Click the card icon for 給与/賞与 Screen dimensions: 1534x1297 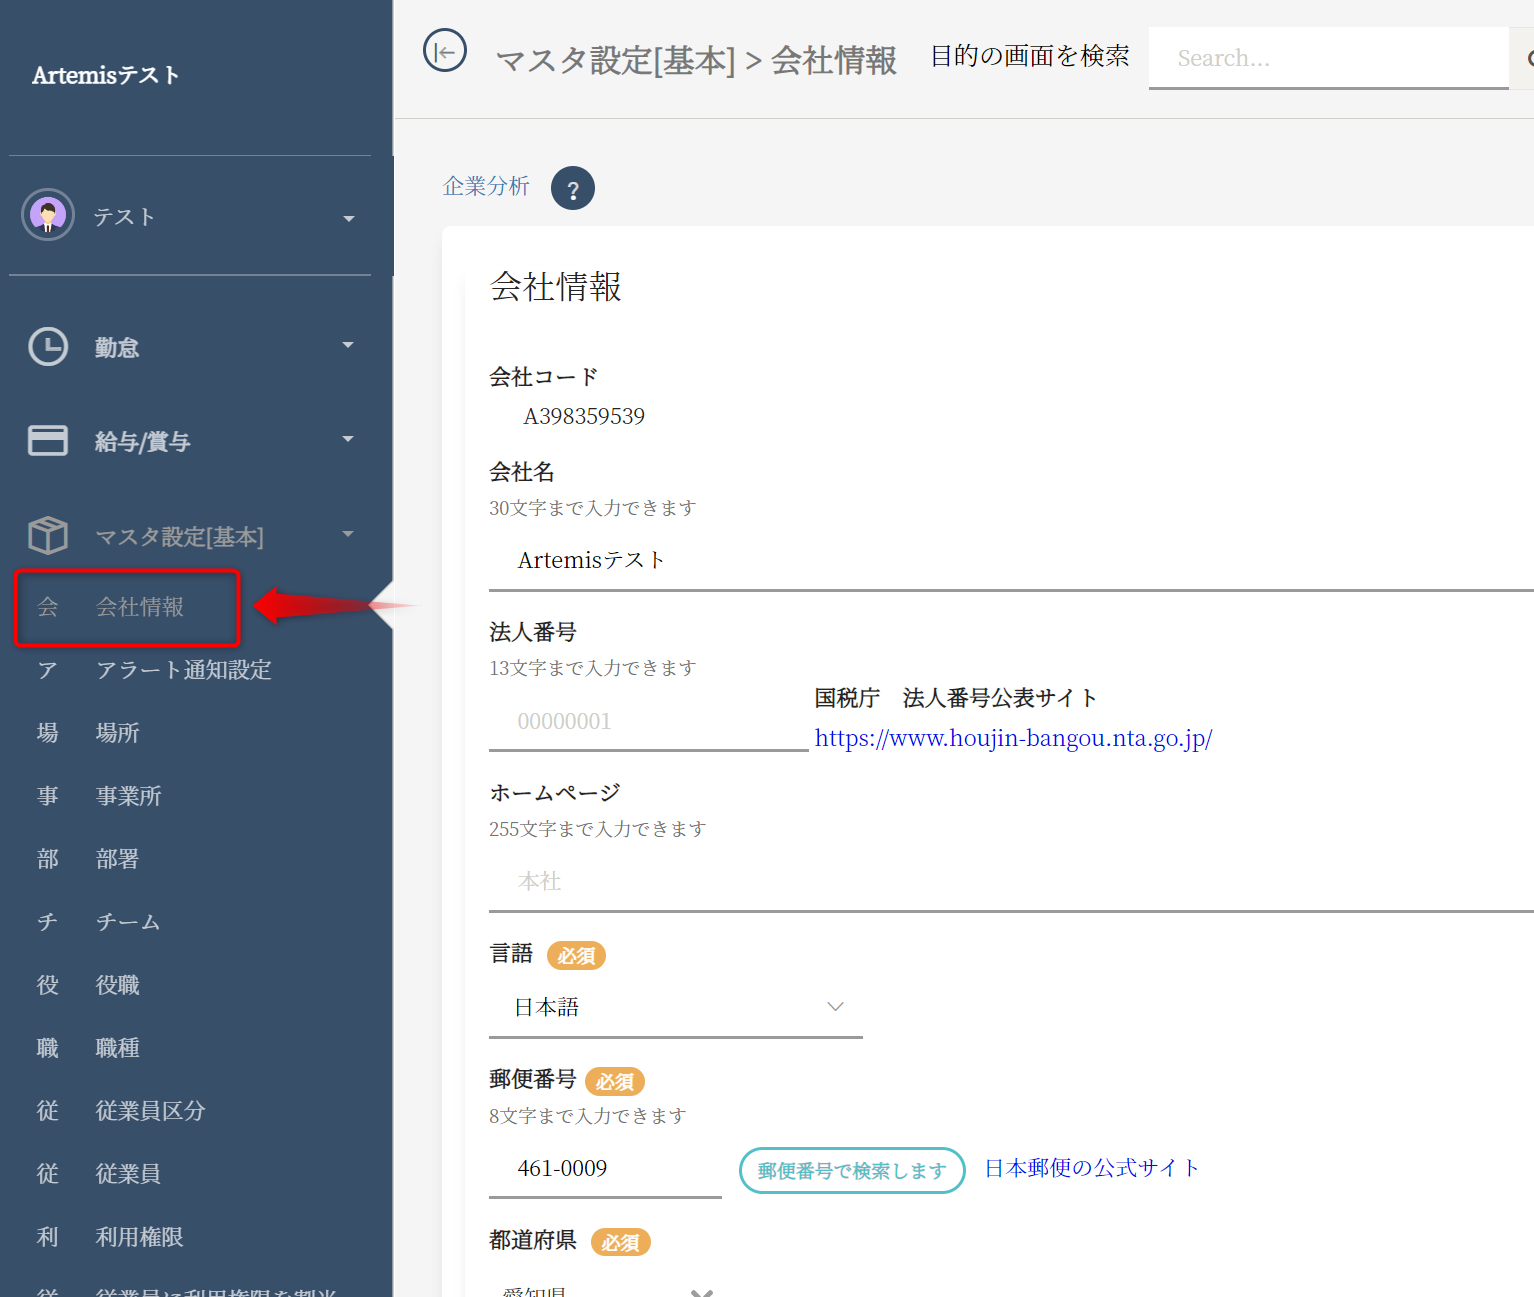[x=48, y=441]
